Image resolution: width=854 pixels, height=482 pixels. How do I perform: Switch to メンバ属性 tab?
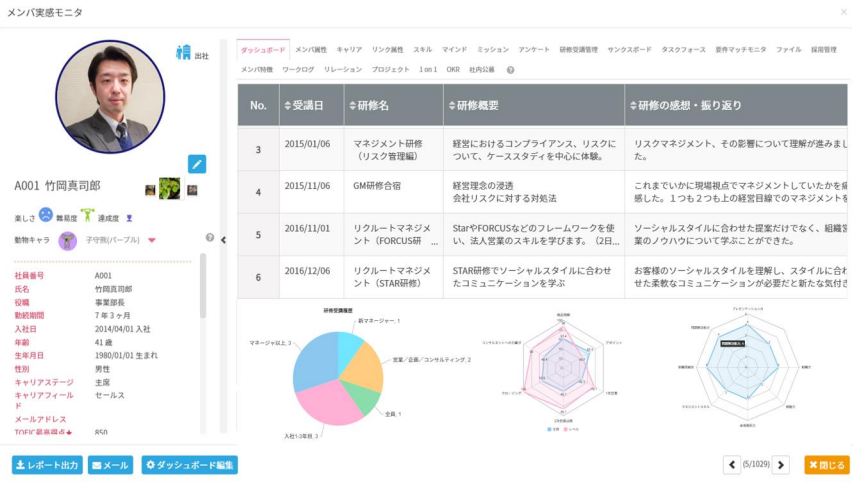(311, 50)
